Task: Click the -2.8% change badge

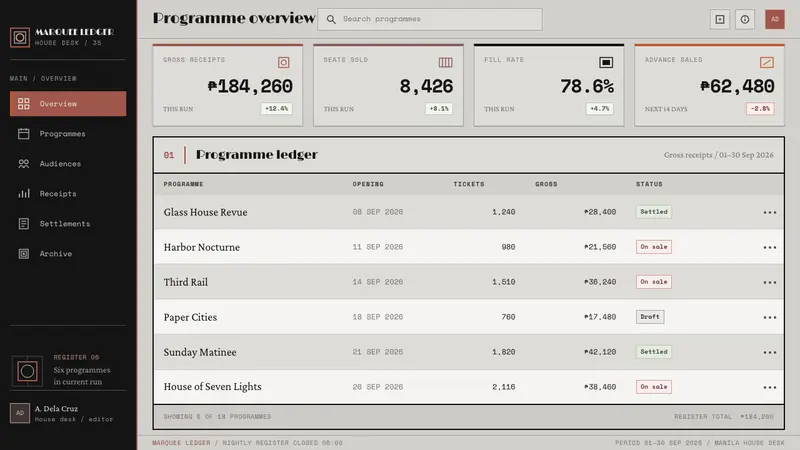Action: pos(760,109)
